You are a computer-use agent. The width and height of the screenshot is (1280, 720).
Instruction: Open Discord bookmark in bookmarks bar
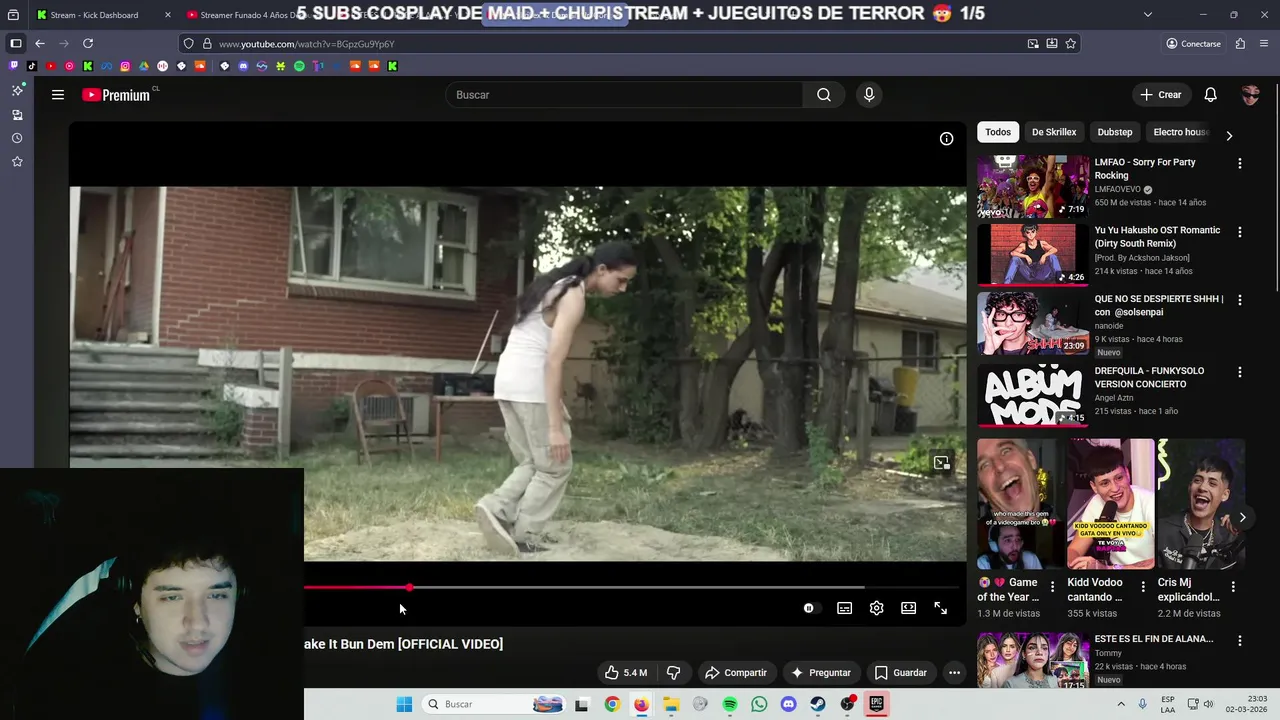(243, 66)
